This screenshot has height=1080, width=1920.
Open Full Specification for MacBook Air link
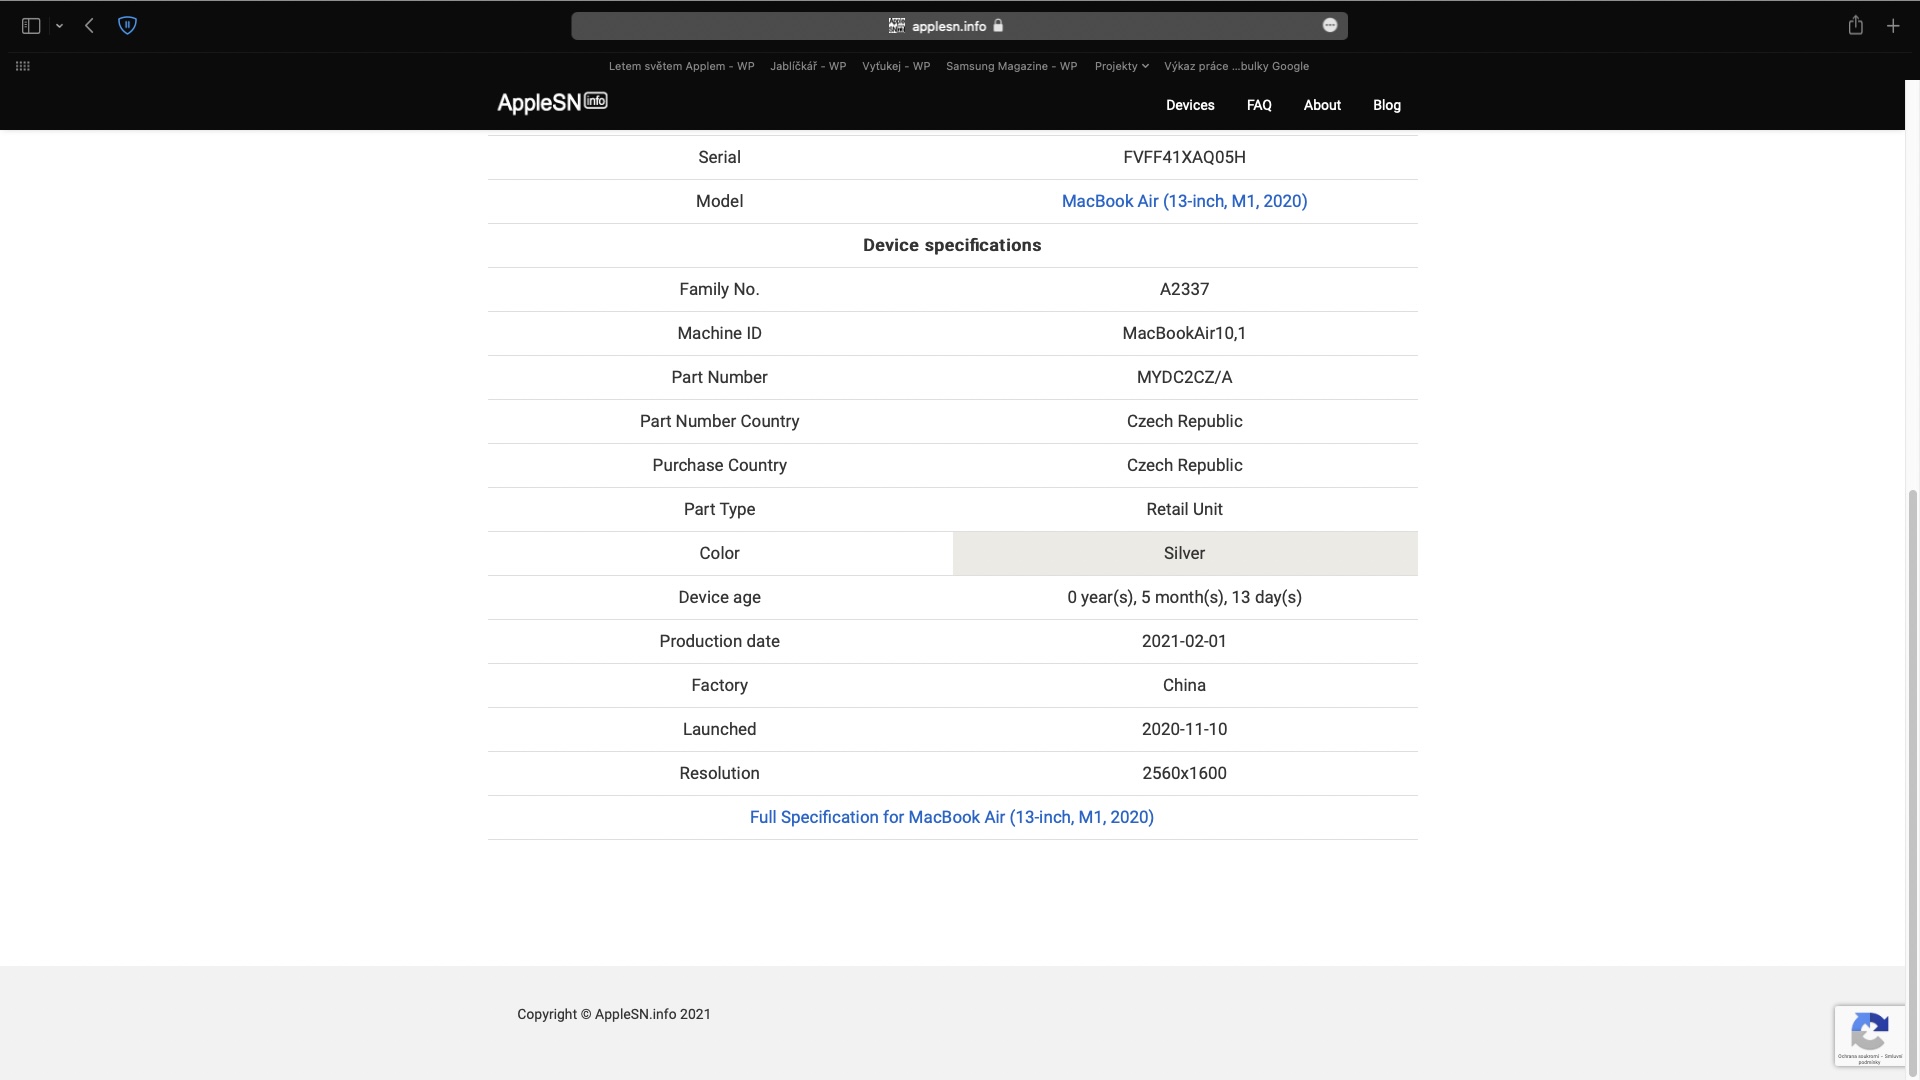(951, 817)
